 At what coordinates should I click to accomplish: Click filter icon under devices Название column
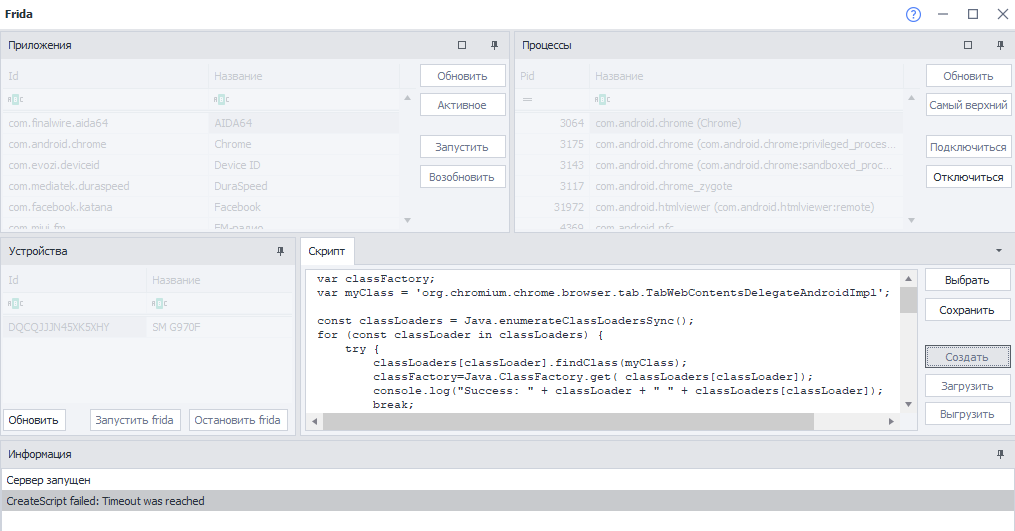coord(159,303)
